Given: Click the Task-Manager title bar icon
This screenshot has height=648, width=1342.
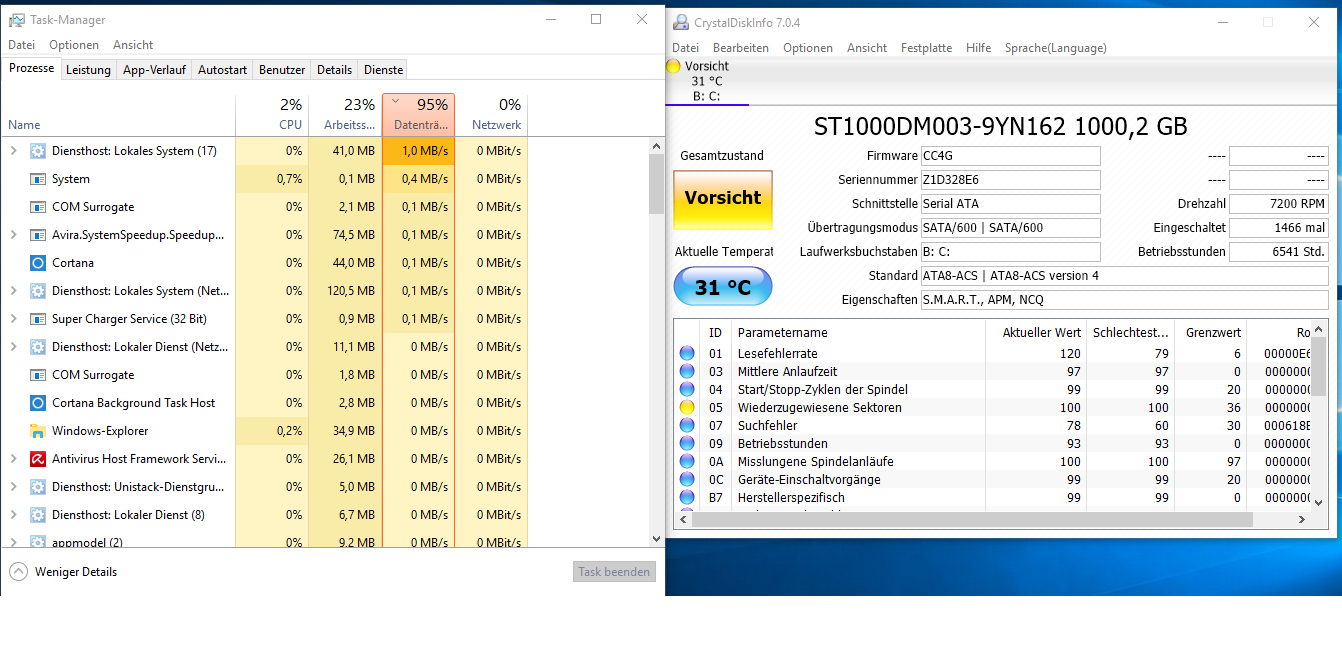Looking at the screenshot, I should click(x=17, y=20).
